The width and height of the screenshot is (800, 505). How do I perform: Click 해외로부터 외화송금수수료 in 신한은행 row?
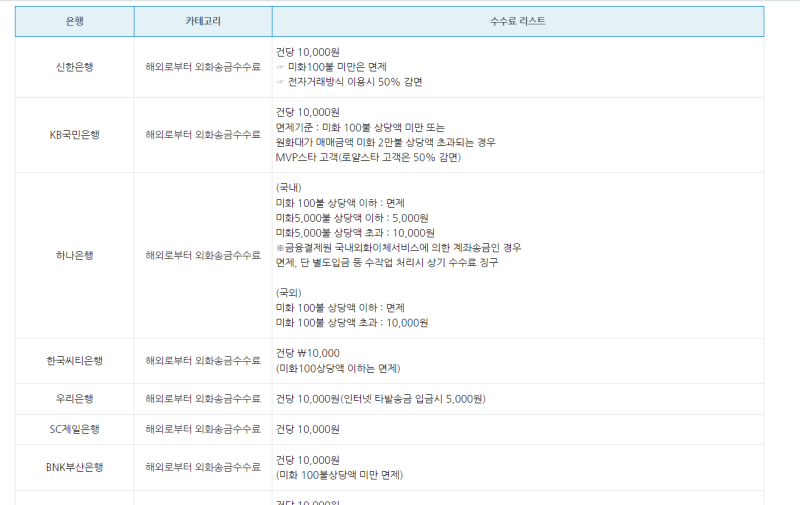point(203,67)
